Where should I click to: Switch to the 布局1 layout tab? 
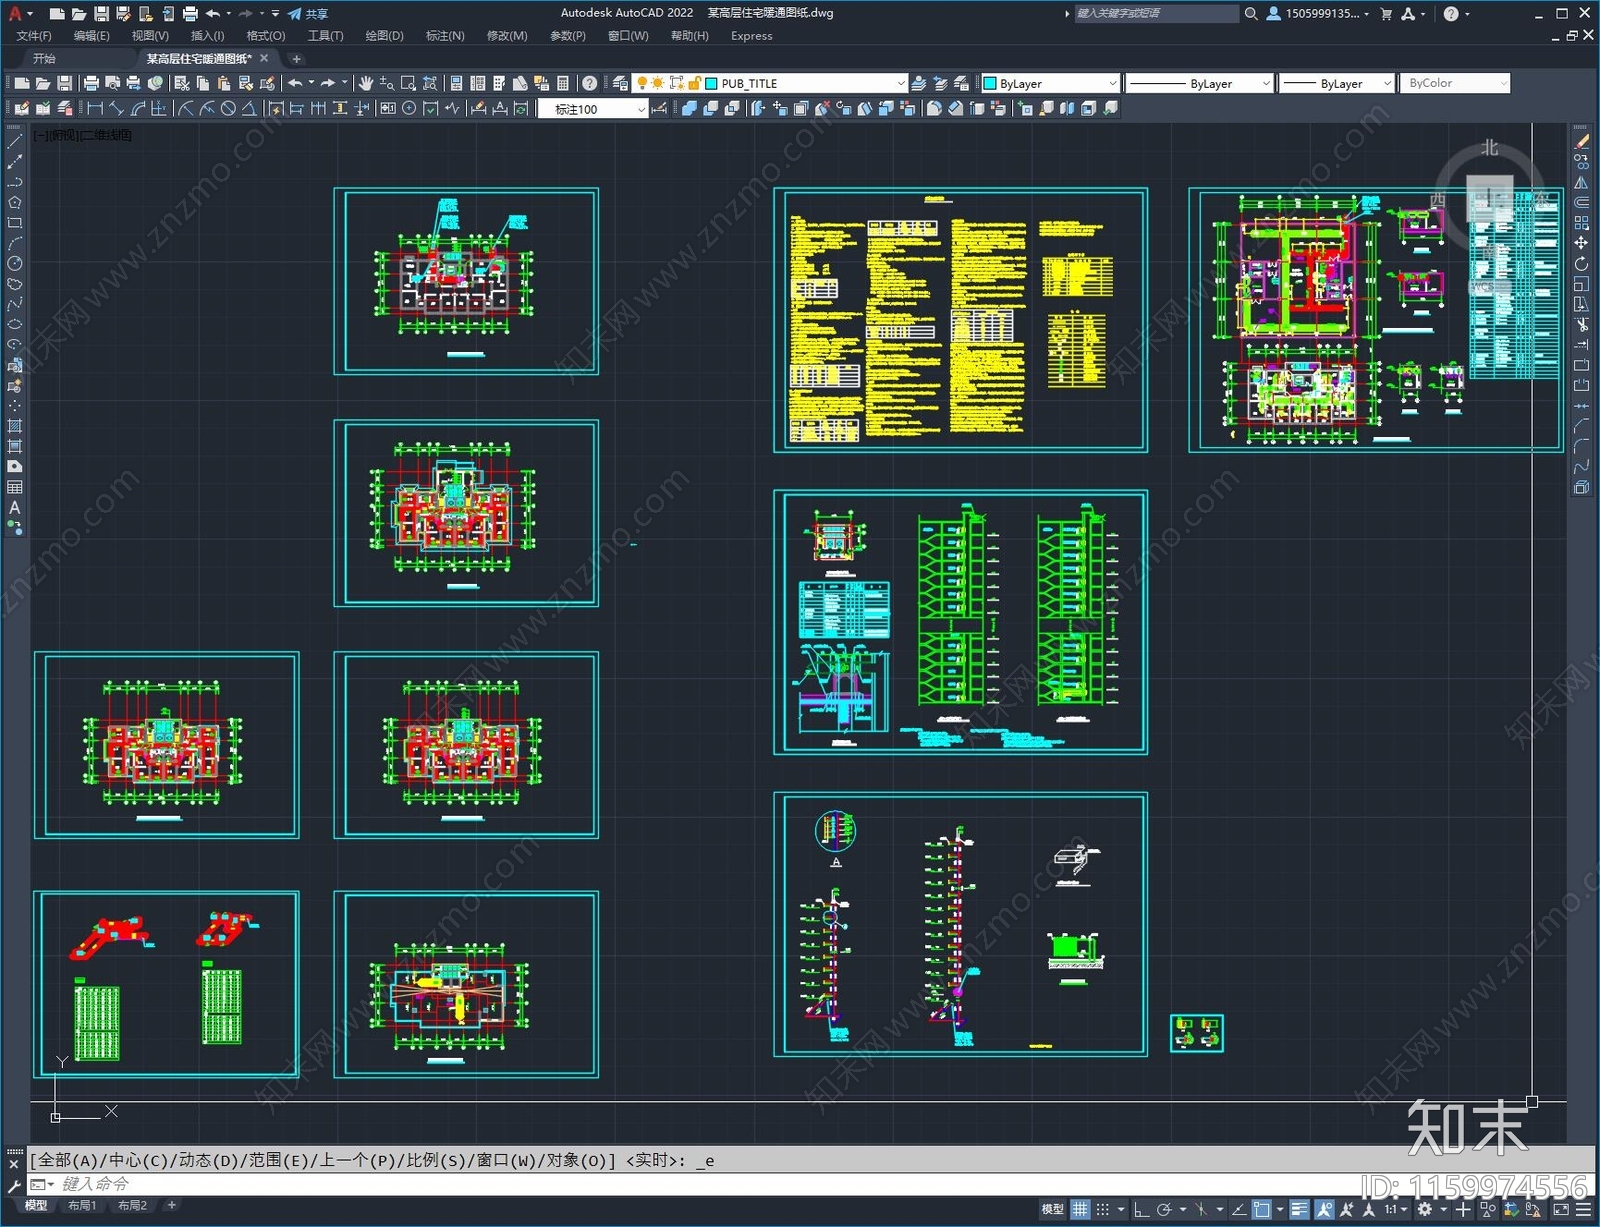pyautogui.click(x=82, y=1205)
